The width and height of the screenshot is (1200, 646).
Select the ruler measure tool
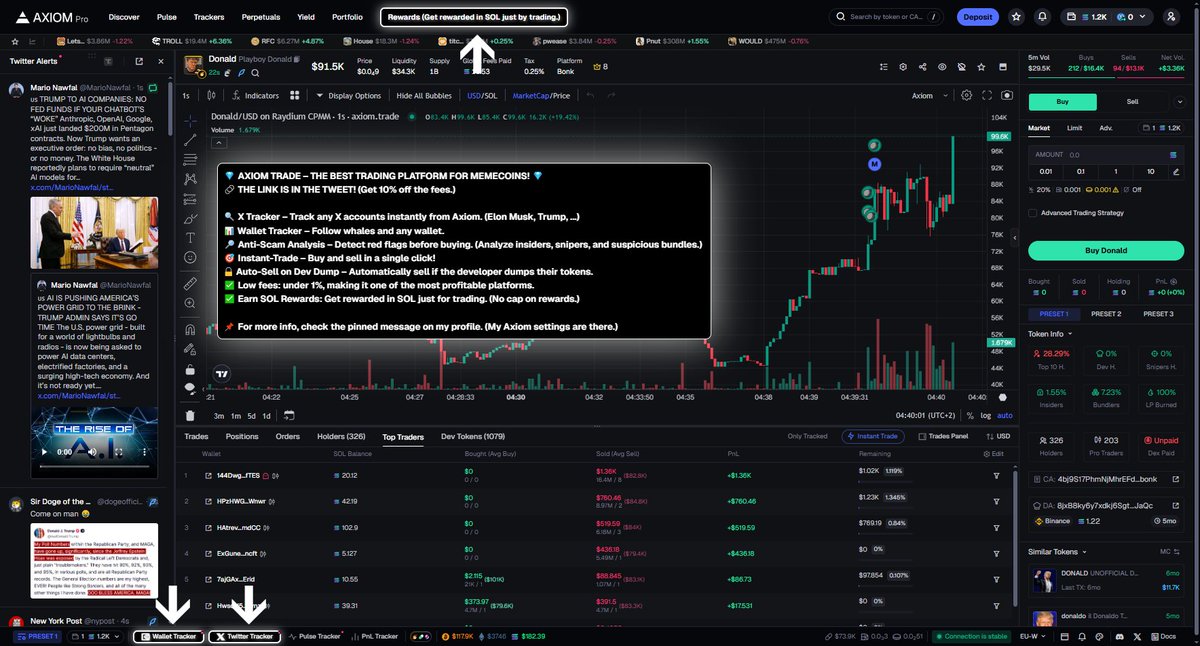point(190,282)
